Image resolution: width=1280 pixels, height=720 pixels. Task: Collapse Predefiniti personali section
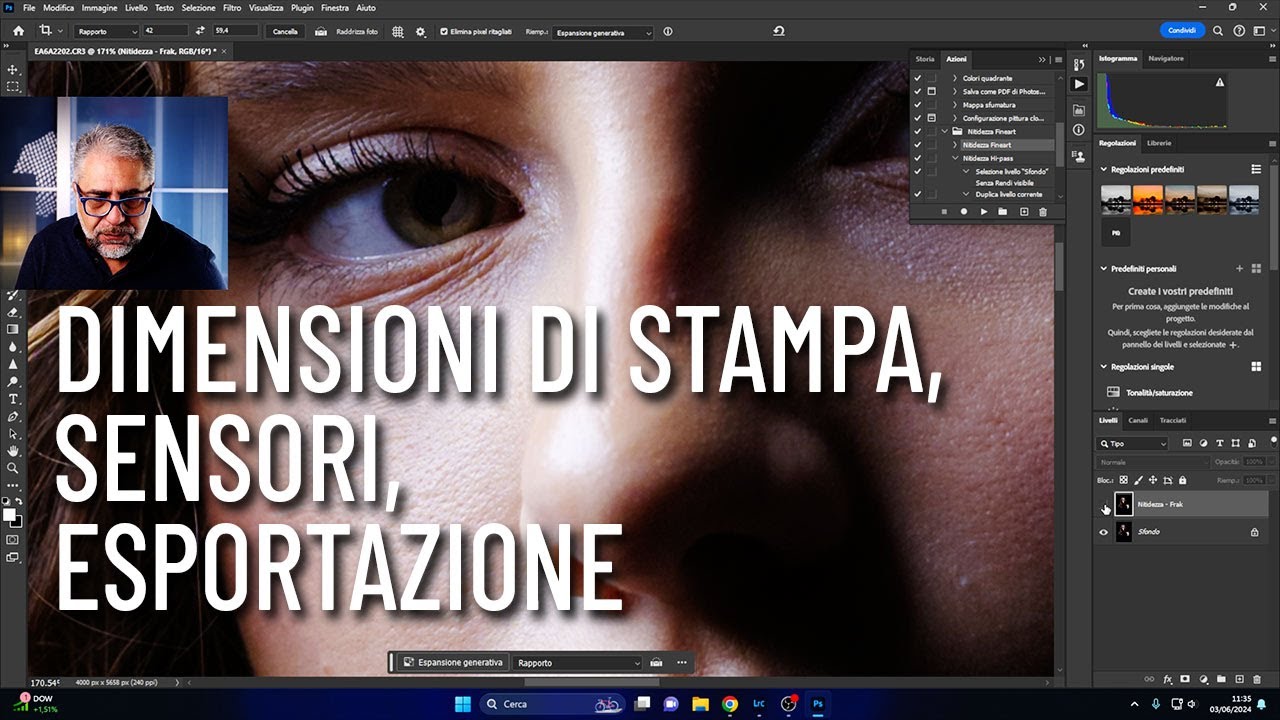[1104, 269]
